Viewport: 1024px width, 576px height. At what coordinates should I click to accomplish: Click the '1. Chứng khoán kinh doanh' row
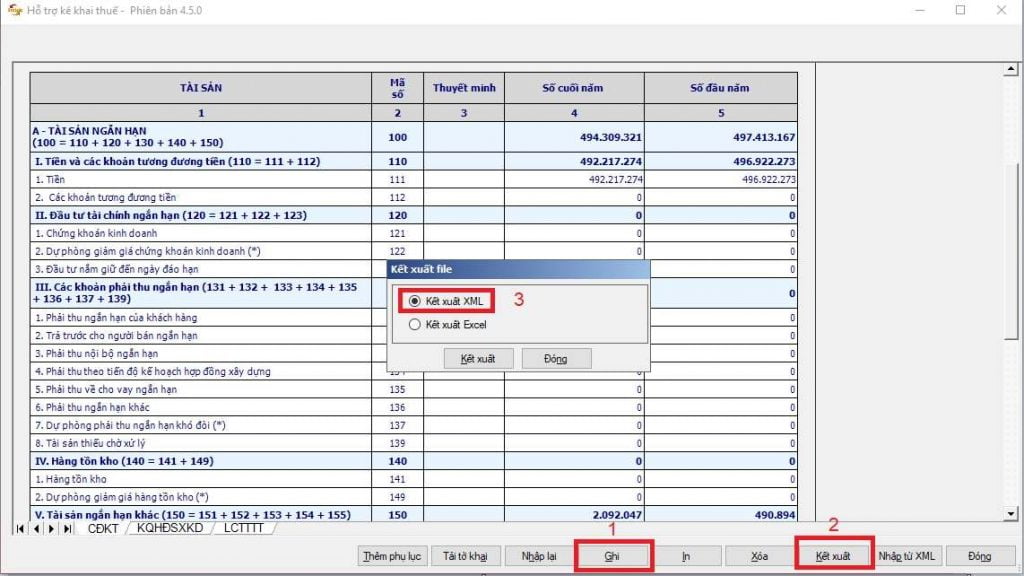click(200, 233)
